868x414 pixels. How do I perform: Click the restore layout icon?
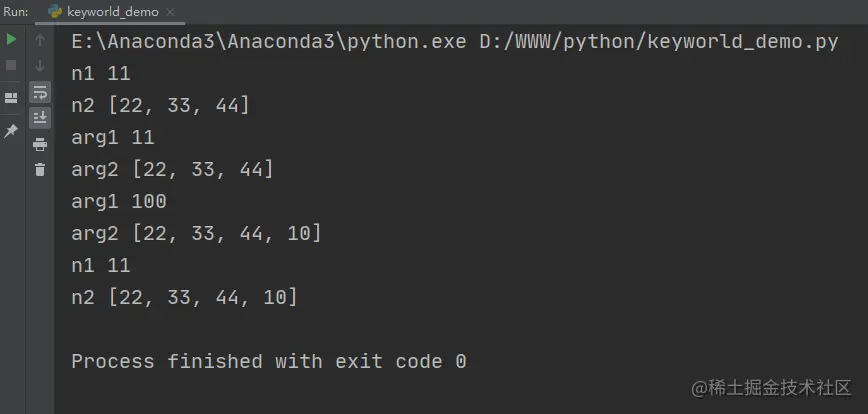tap(11, 98)
